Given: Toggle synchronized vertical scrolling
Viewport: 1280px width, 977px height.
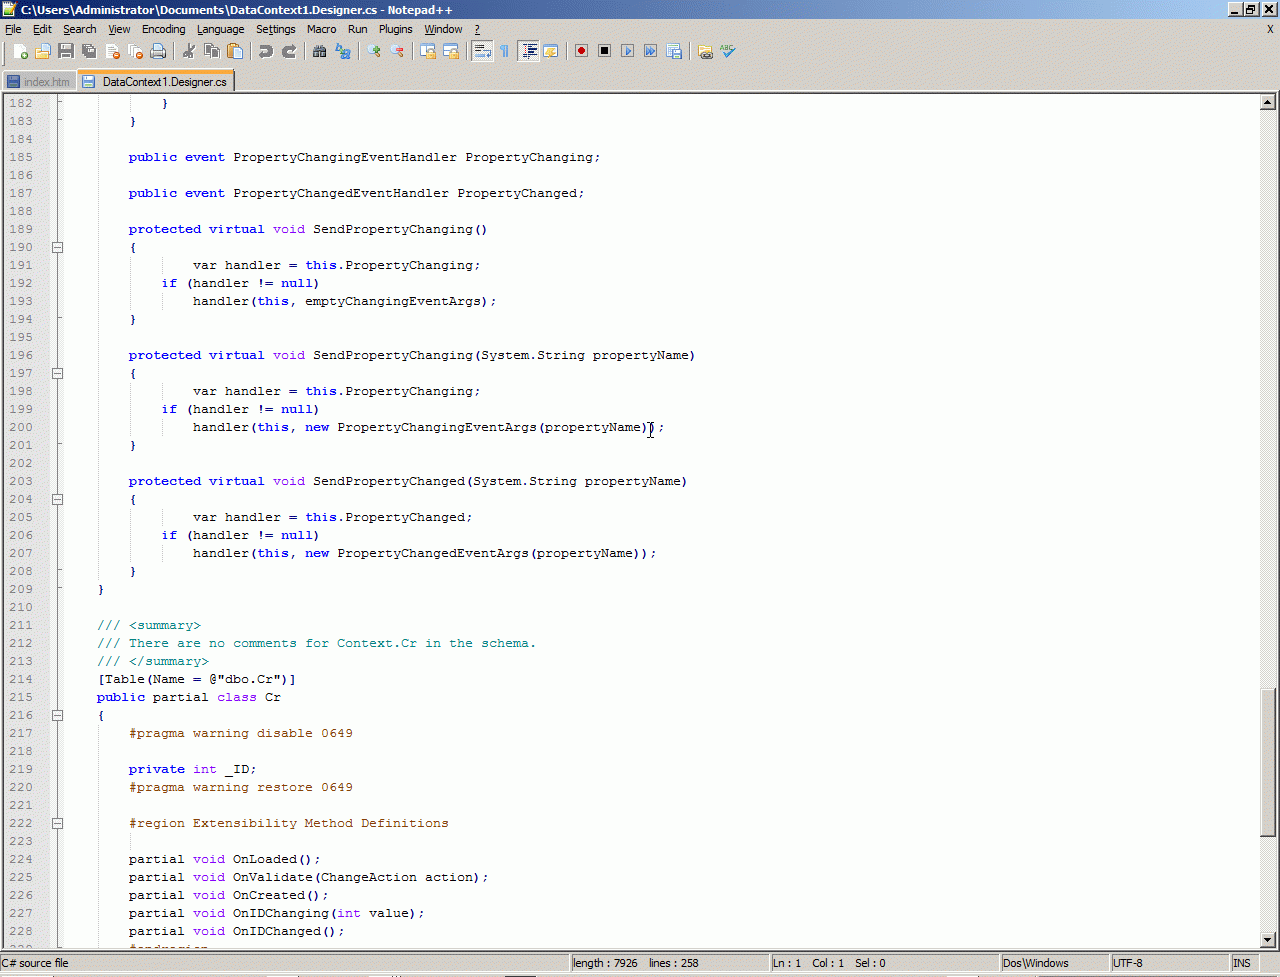Looking at the screenshot, I should [428, 51].
